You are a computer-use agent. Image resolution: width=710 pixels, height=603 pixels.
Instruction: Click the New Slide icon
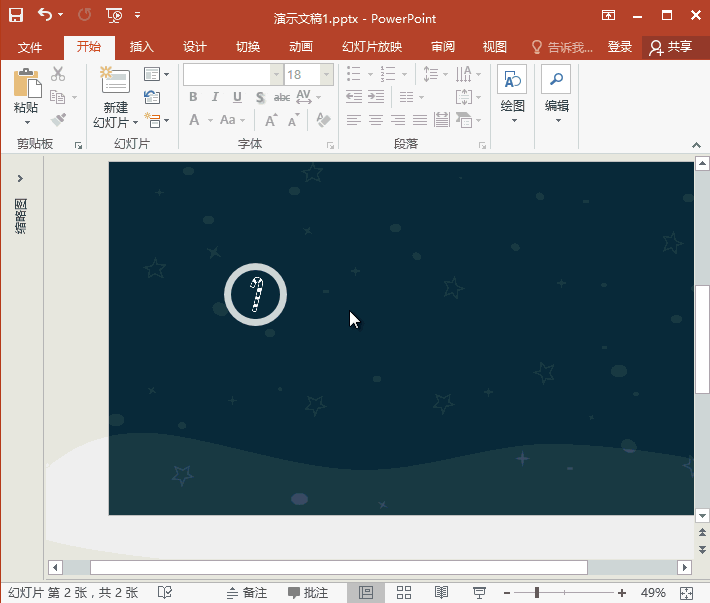tap(115, 82)
